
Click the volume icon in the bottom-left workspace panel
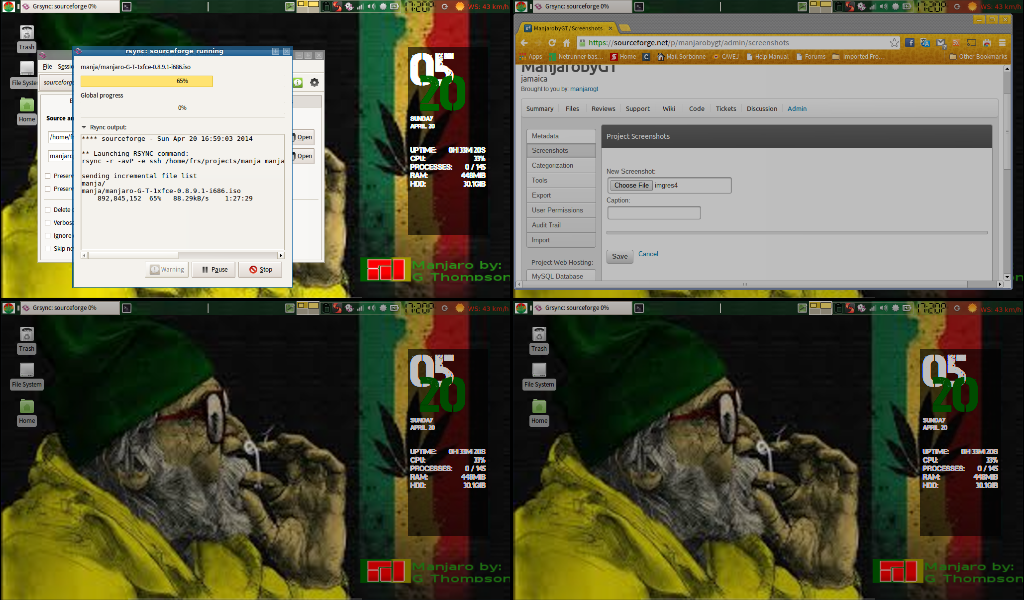pos(372,308)
